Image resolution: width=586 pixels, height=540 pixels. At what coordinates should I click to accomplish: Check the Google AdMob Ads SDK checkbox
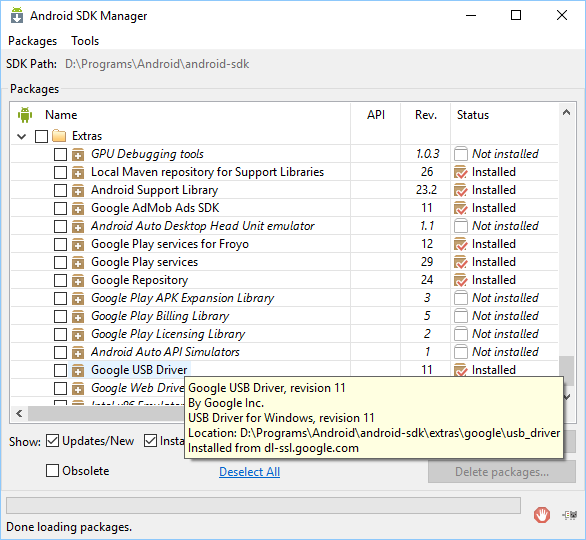(x=60, y=208)
